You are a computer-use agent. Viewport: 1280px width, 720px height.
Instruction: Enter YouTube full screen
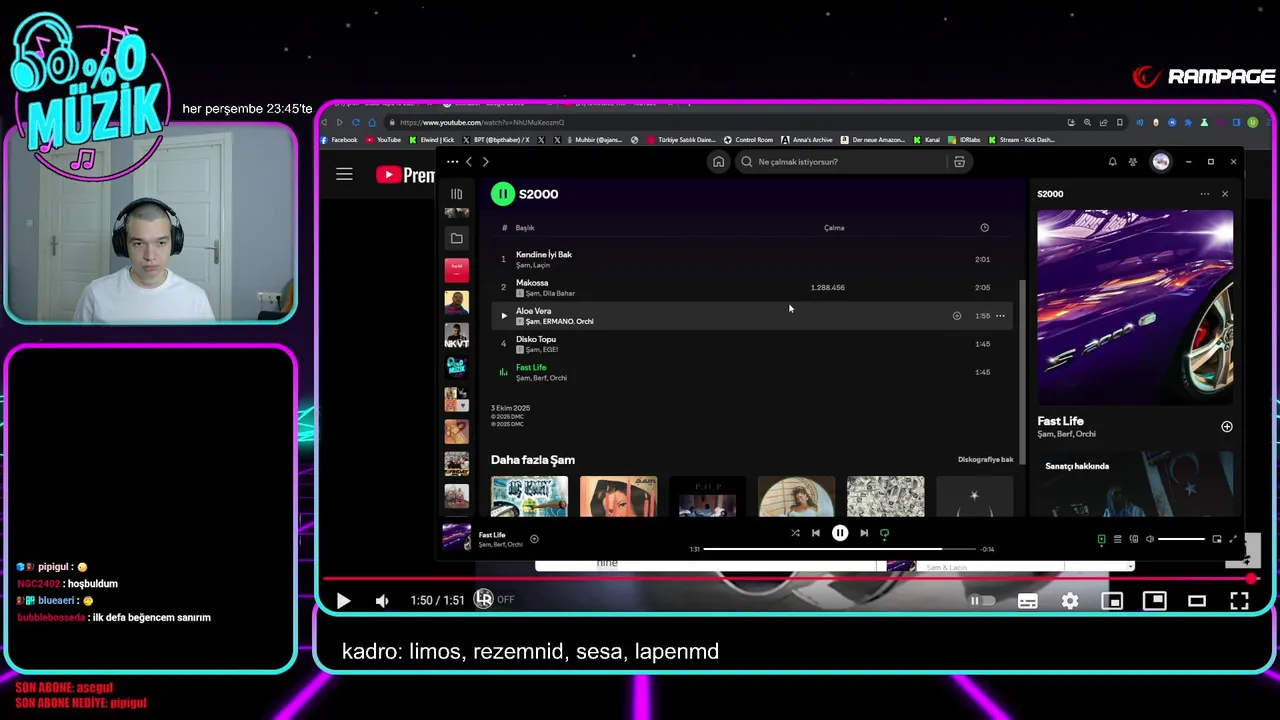point(1239,601)
